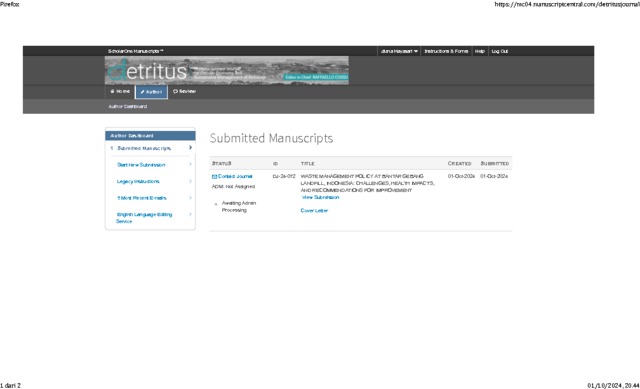Sort by the Status column header
The image size is (640, 389).
221,163
